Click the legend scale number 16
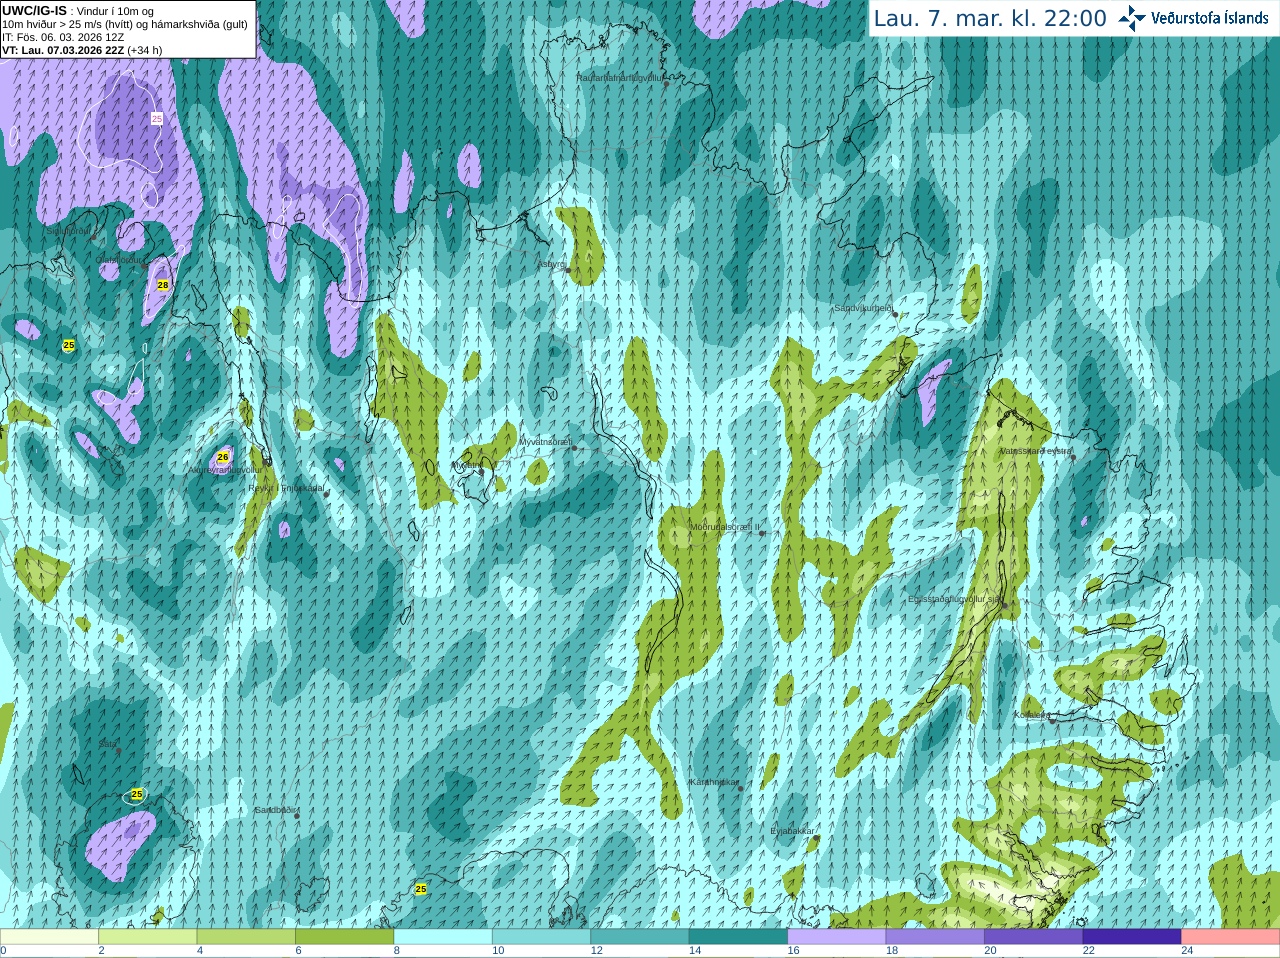The width and height of the screenshot is (1280, 958). 793,951
